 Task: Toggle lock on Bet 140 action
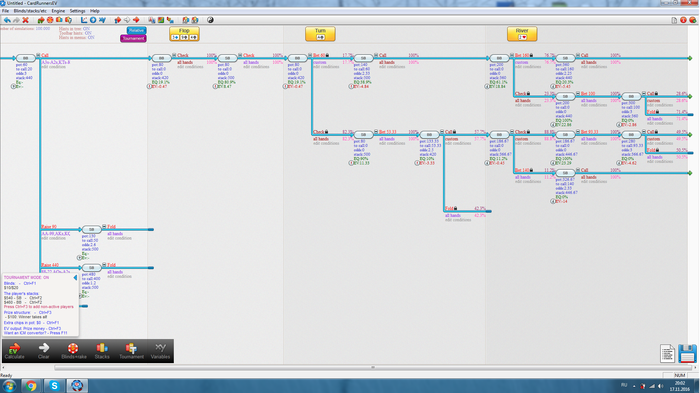[531, 170]
